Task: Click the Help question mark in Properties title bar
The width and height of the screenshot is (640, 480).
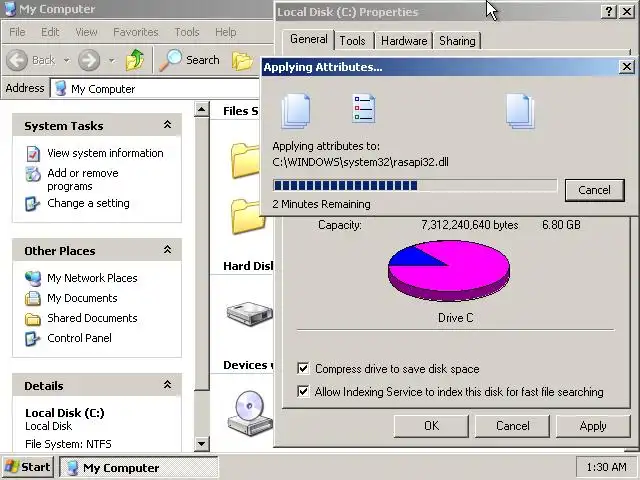Action: 608,11
